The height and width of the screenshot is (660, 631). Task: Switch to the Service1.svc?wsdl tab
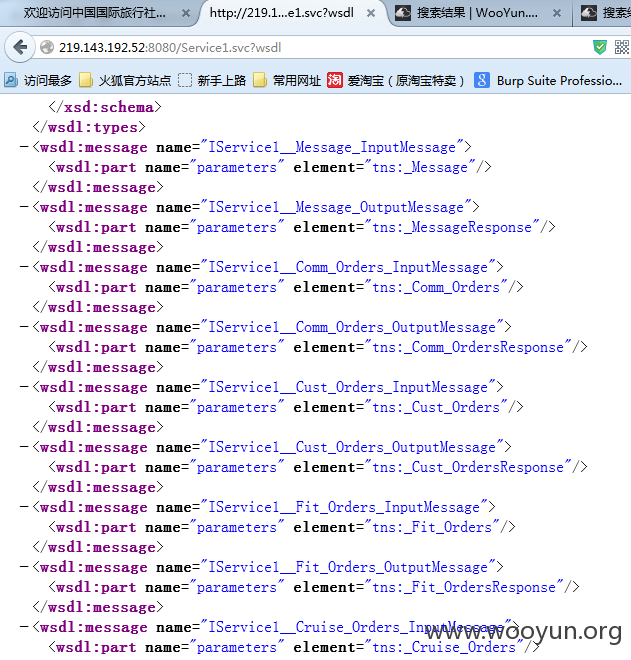[x=281, y=13]
